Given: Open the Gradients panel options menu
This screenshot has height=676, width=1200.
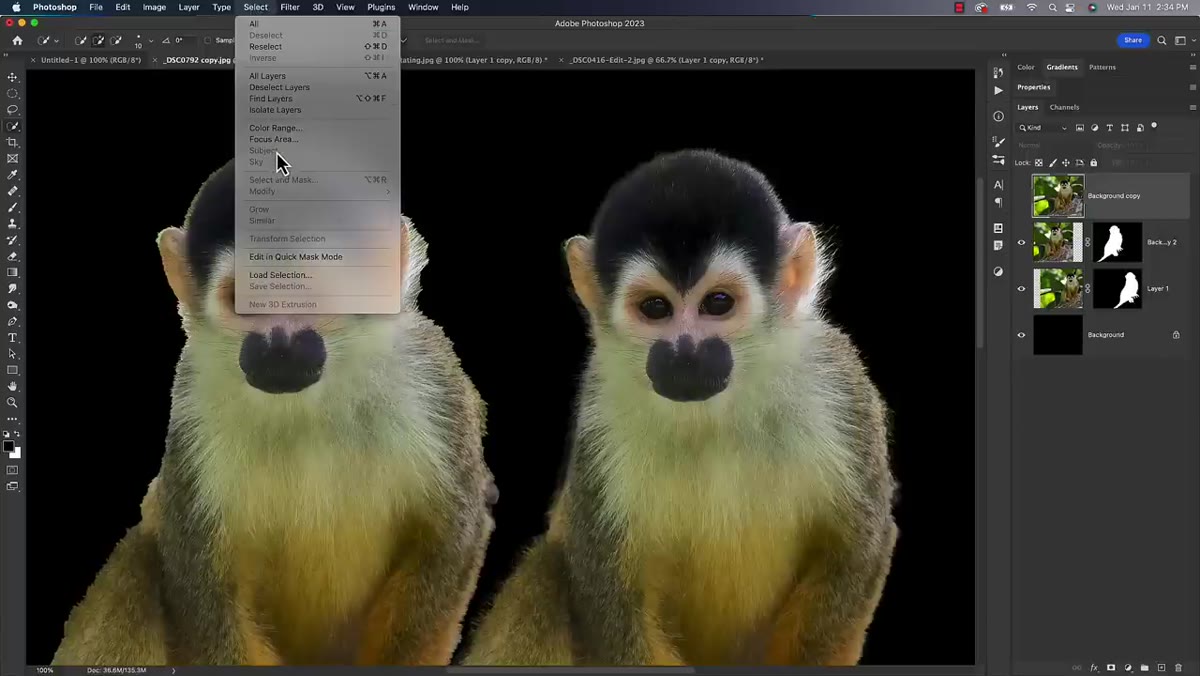Looking at the screenshot, I should [1193, 67].
